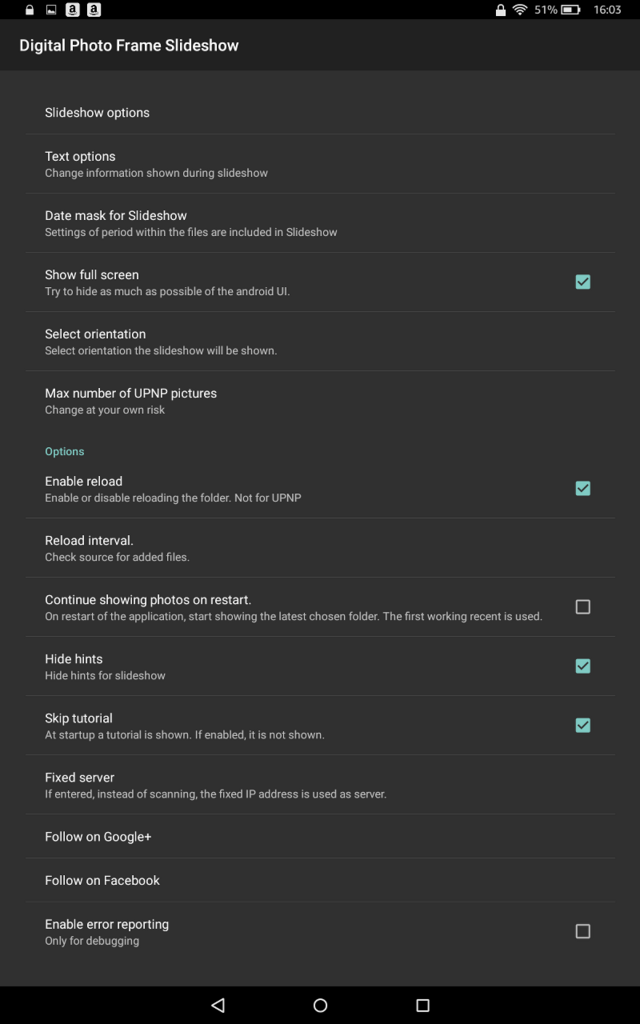Tap the Wi-Fi status icon
This screenshot has width=640, height=1024.
520,10
